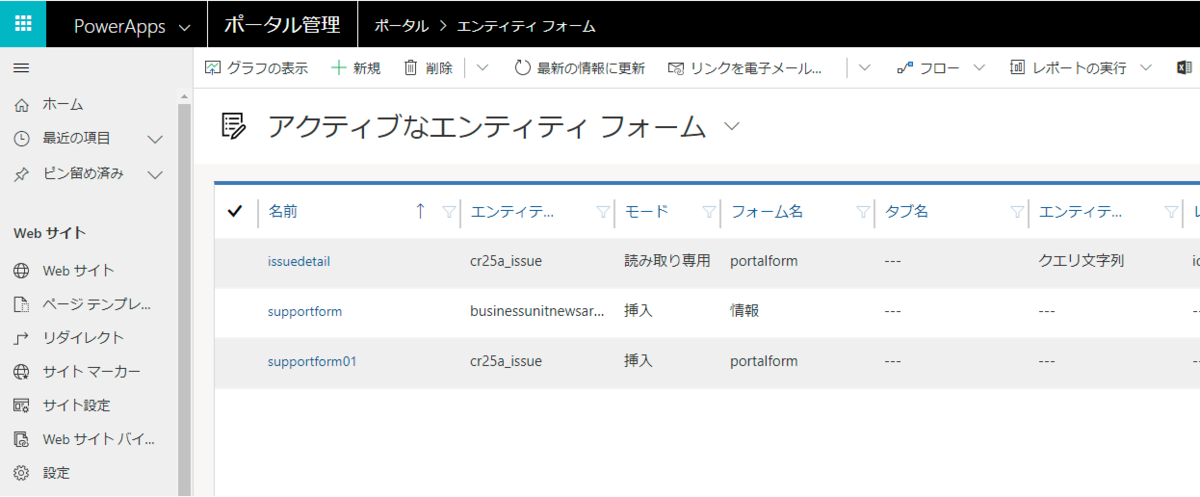This screenshot has width=1200, height=497.
Task: Click the 名前 column header
Action: (x=283, y=211)
